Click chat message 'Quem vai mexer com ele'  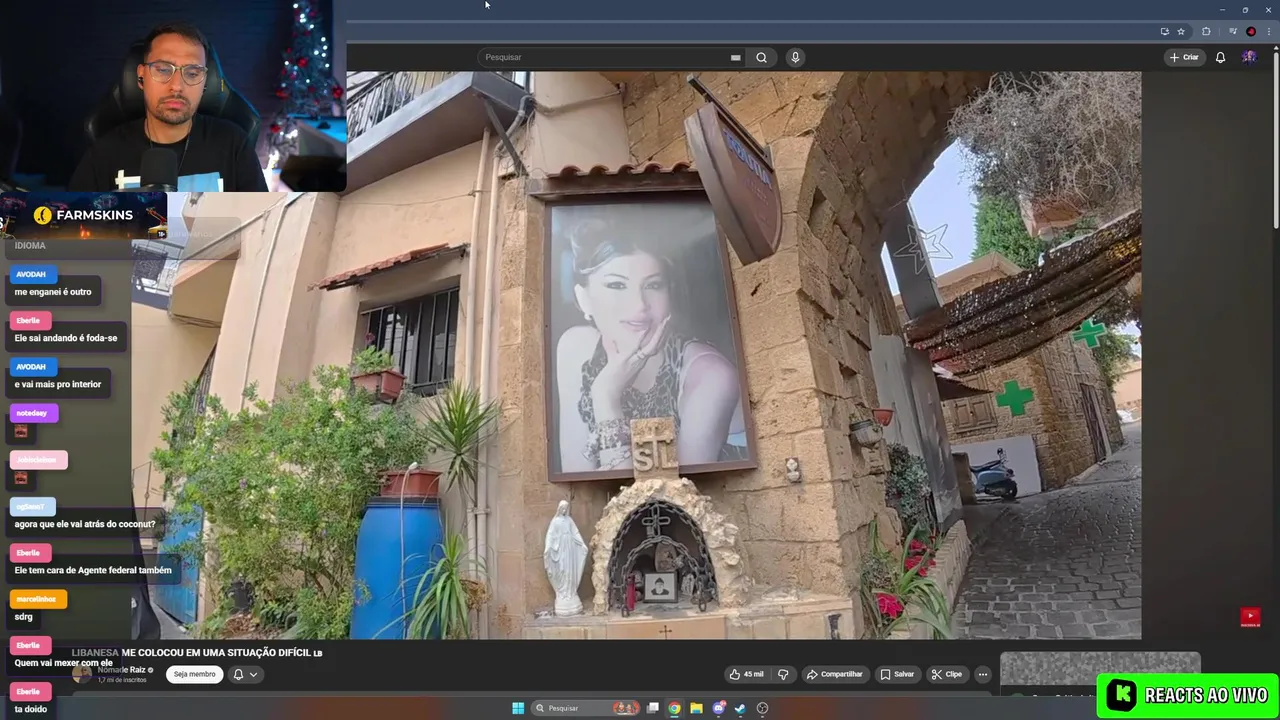(x=64, y=663)
